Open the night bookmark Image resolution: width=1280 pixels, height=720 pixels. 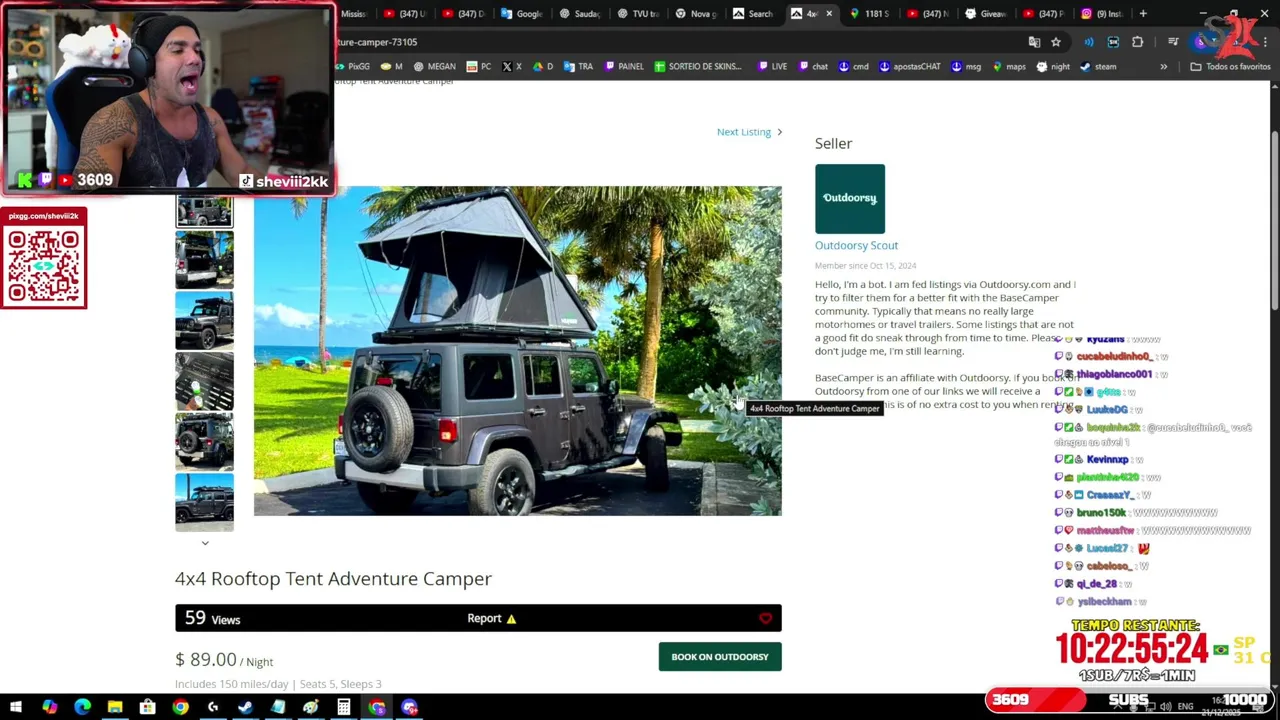[x=1053, y=67]
